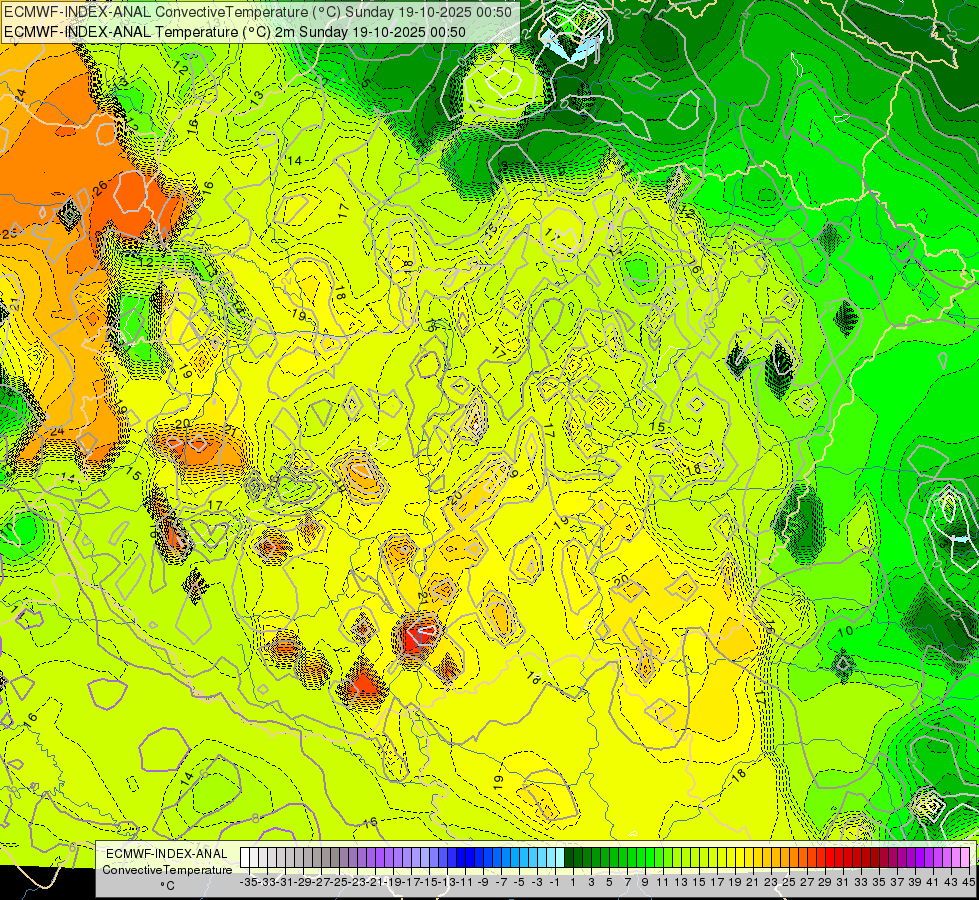The image size is (979, 900).
Task: Click the Temperature 2m title line at top
Action: point(235,32)
